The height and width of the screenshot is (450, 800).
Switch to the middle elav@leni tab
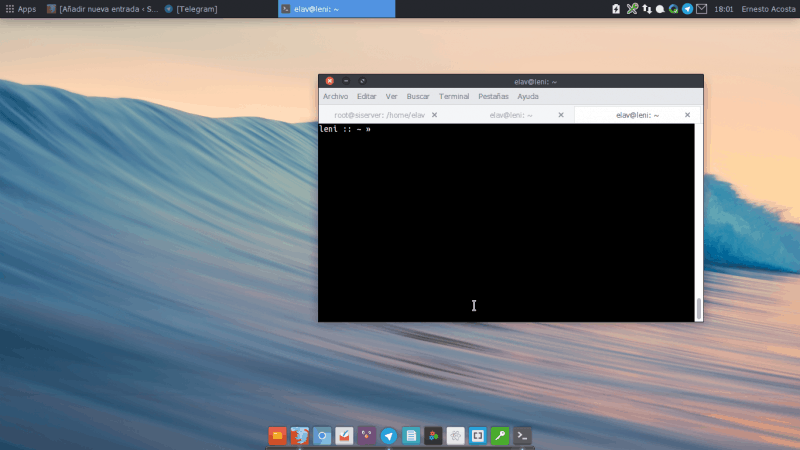511,115
